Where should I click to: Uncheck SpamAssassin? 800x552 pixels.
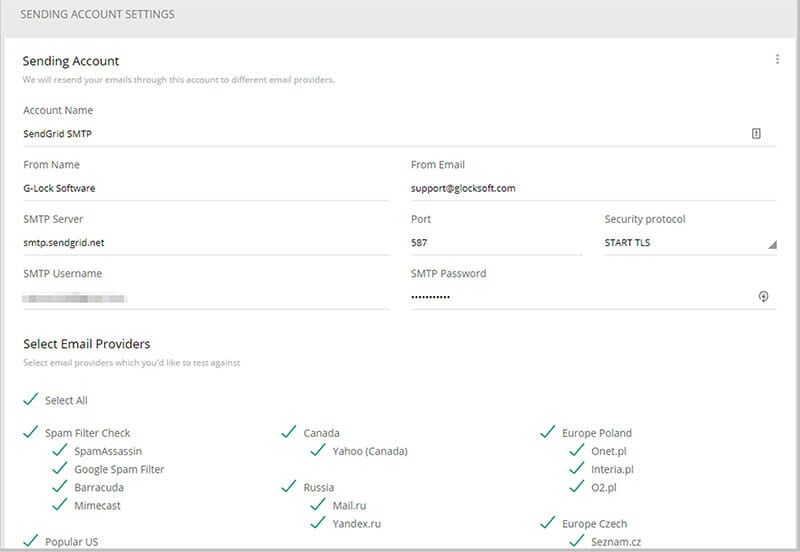click(x=60, y=450)
